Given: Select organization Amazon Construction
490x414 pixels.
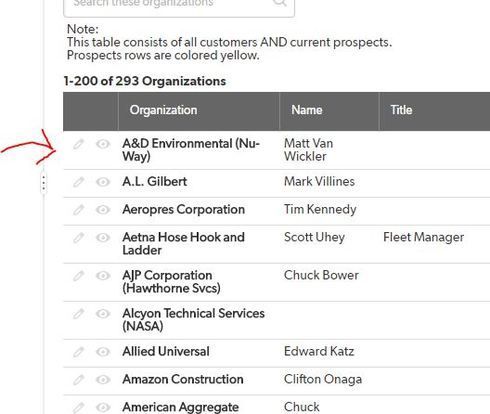Looking at the screenshot, I should click(183, 379).
